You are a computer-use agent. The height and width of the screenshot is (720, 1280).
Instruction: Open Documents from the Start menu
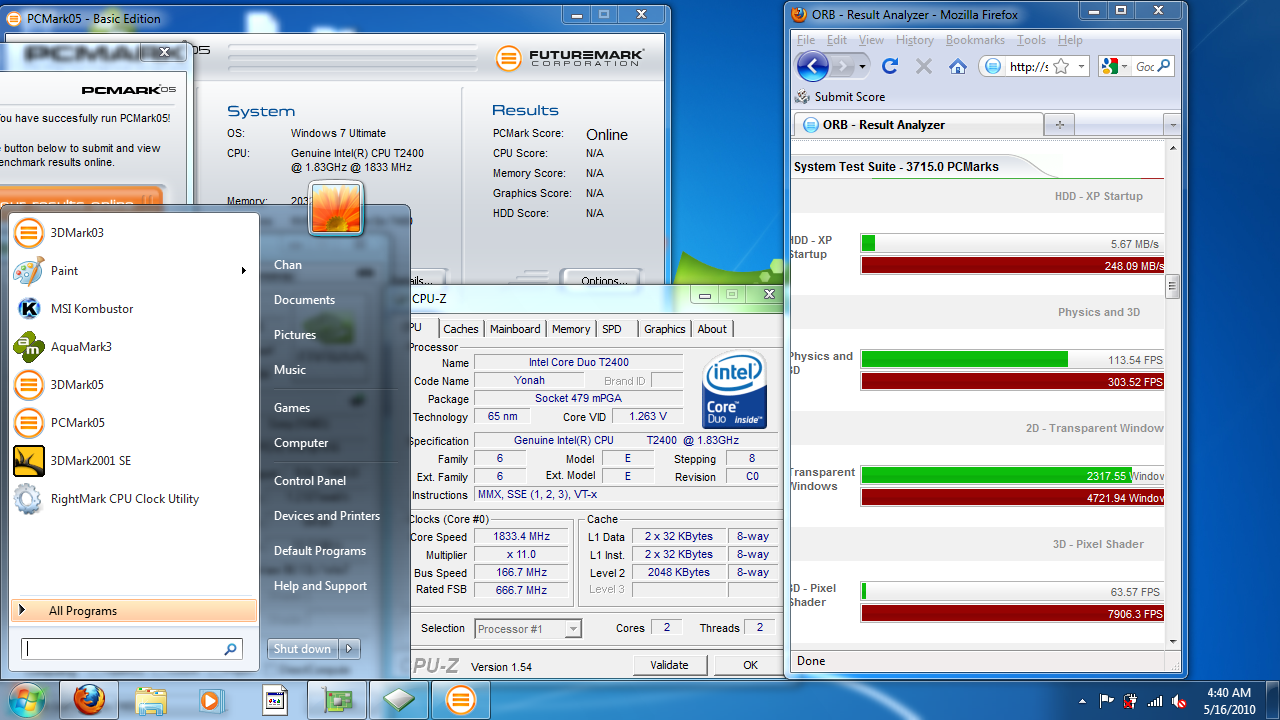[x=304, y=300]
